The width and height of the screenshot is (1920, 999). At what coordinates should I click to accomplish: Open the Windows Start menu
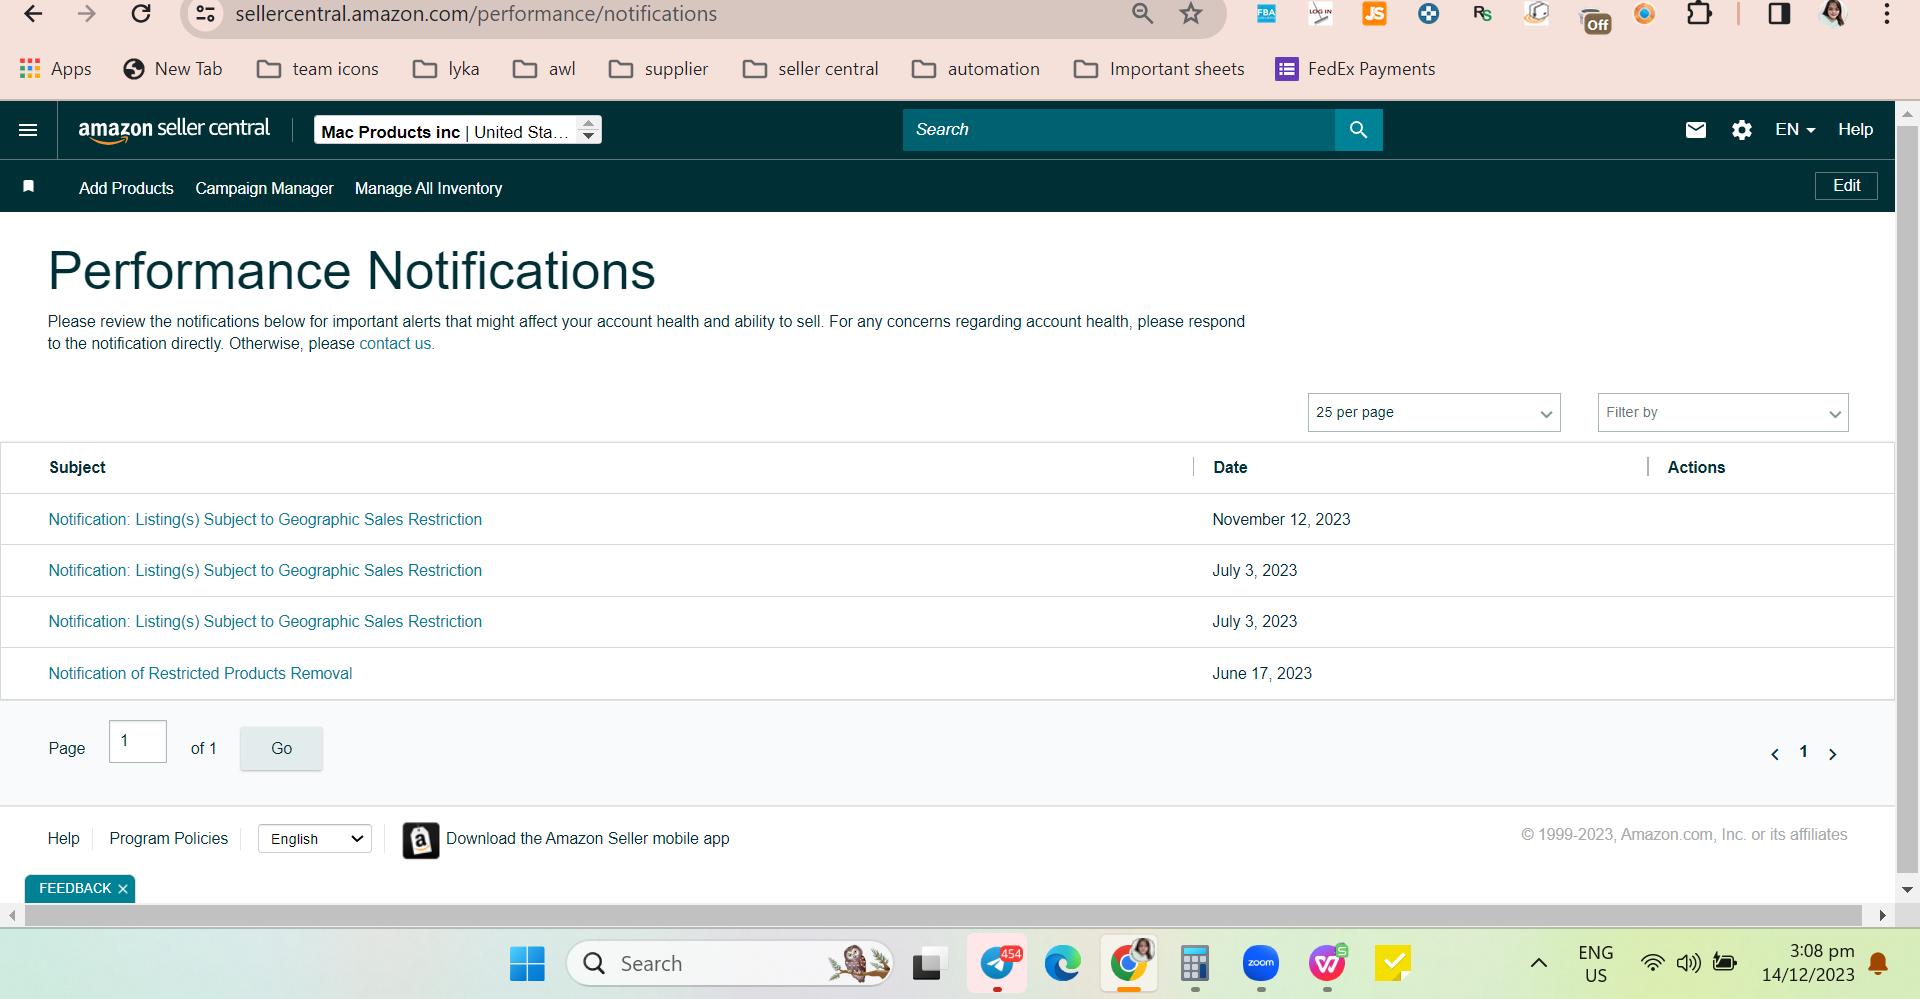pos(527,964)
